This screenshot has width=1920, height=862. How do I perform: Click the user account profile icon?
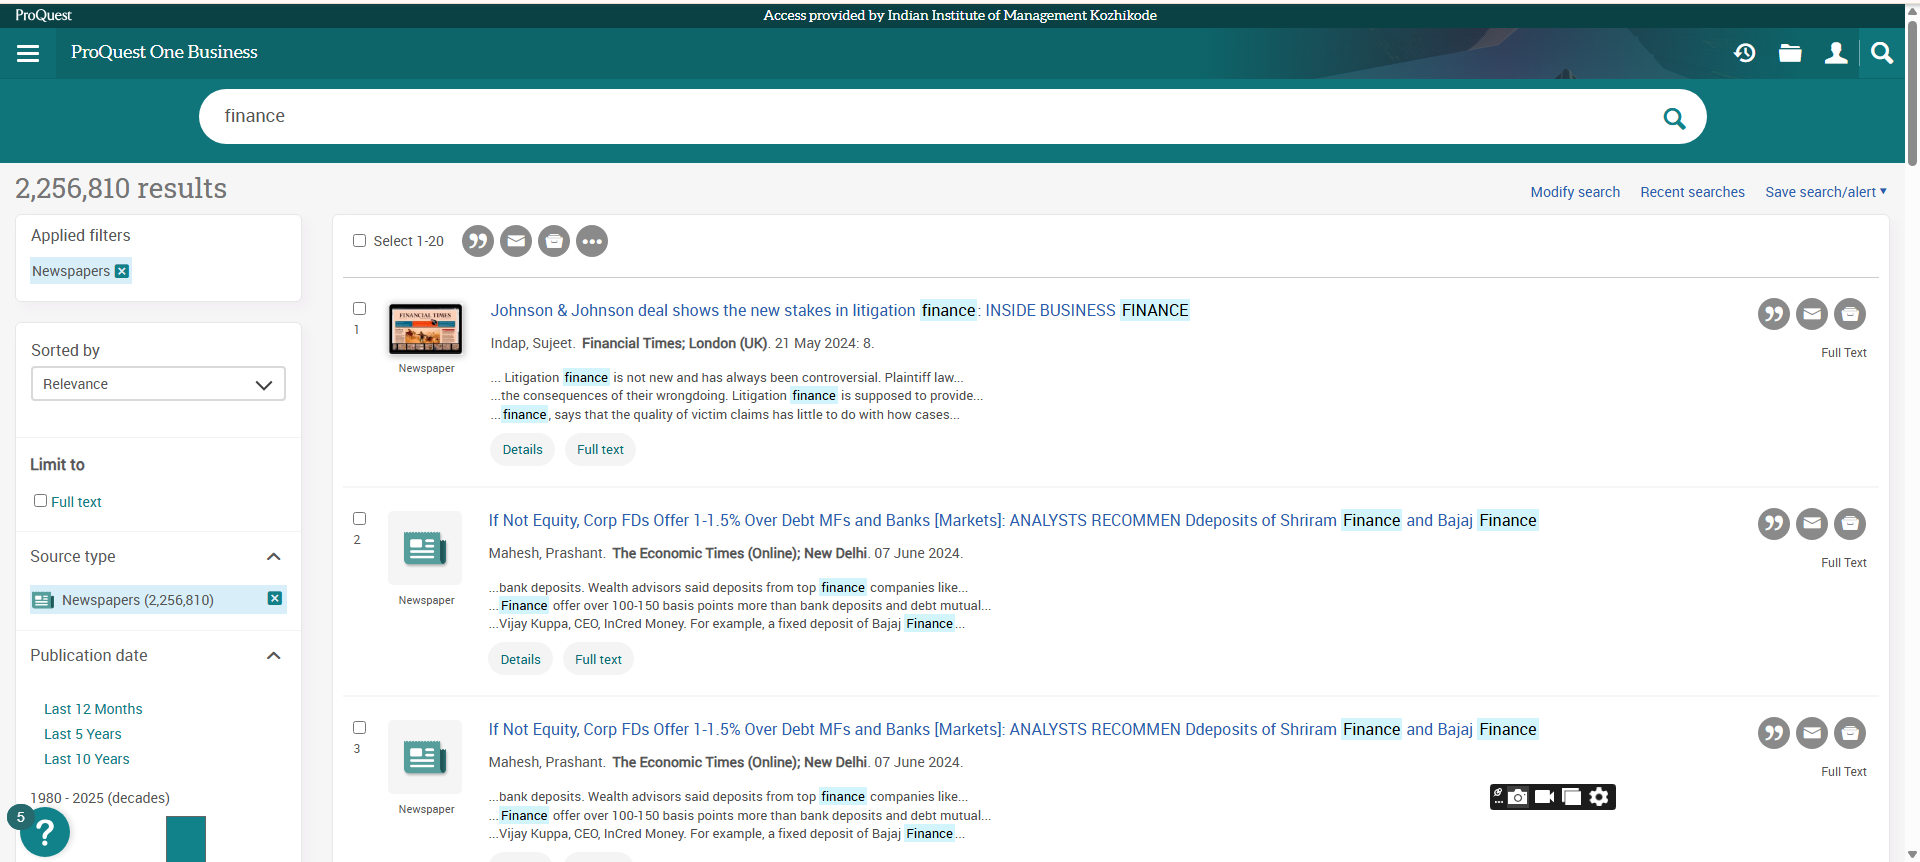coord(1835,53)
